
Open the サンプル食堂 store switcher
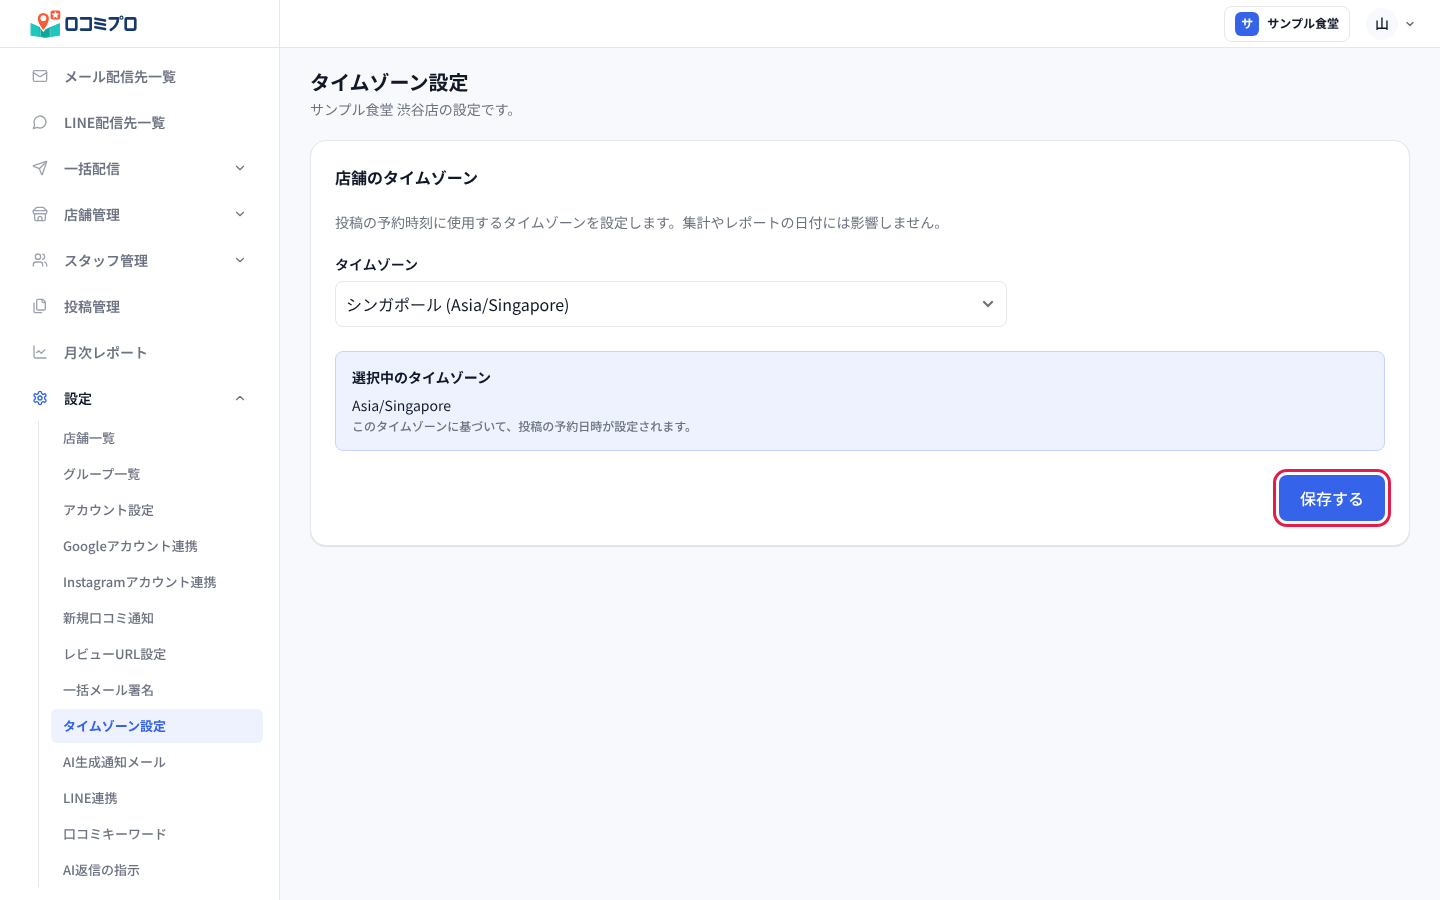1287,24
